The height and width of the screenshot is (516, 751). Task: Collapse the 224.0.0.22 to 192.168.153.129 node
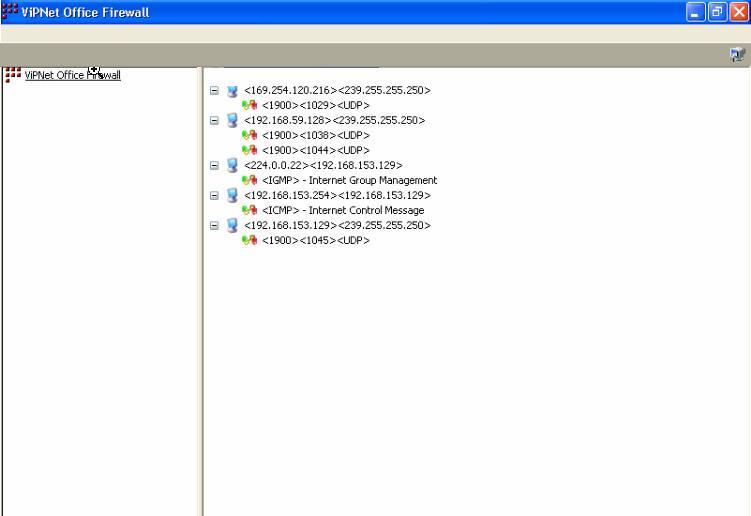pyautogui.click(x=214, y=165)
